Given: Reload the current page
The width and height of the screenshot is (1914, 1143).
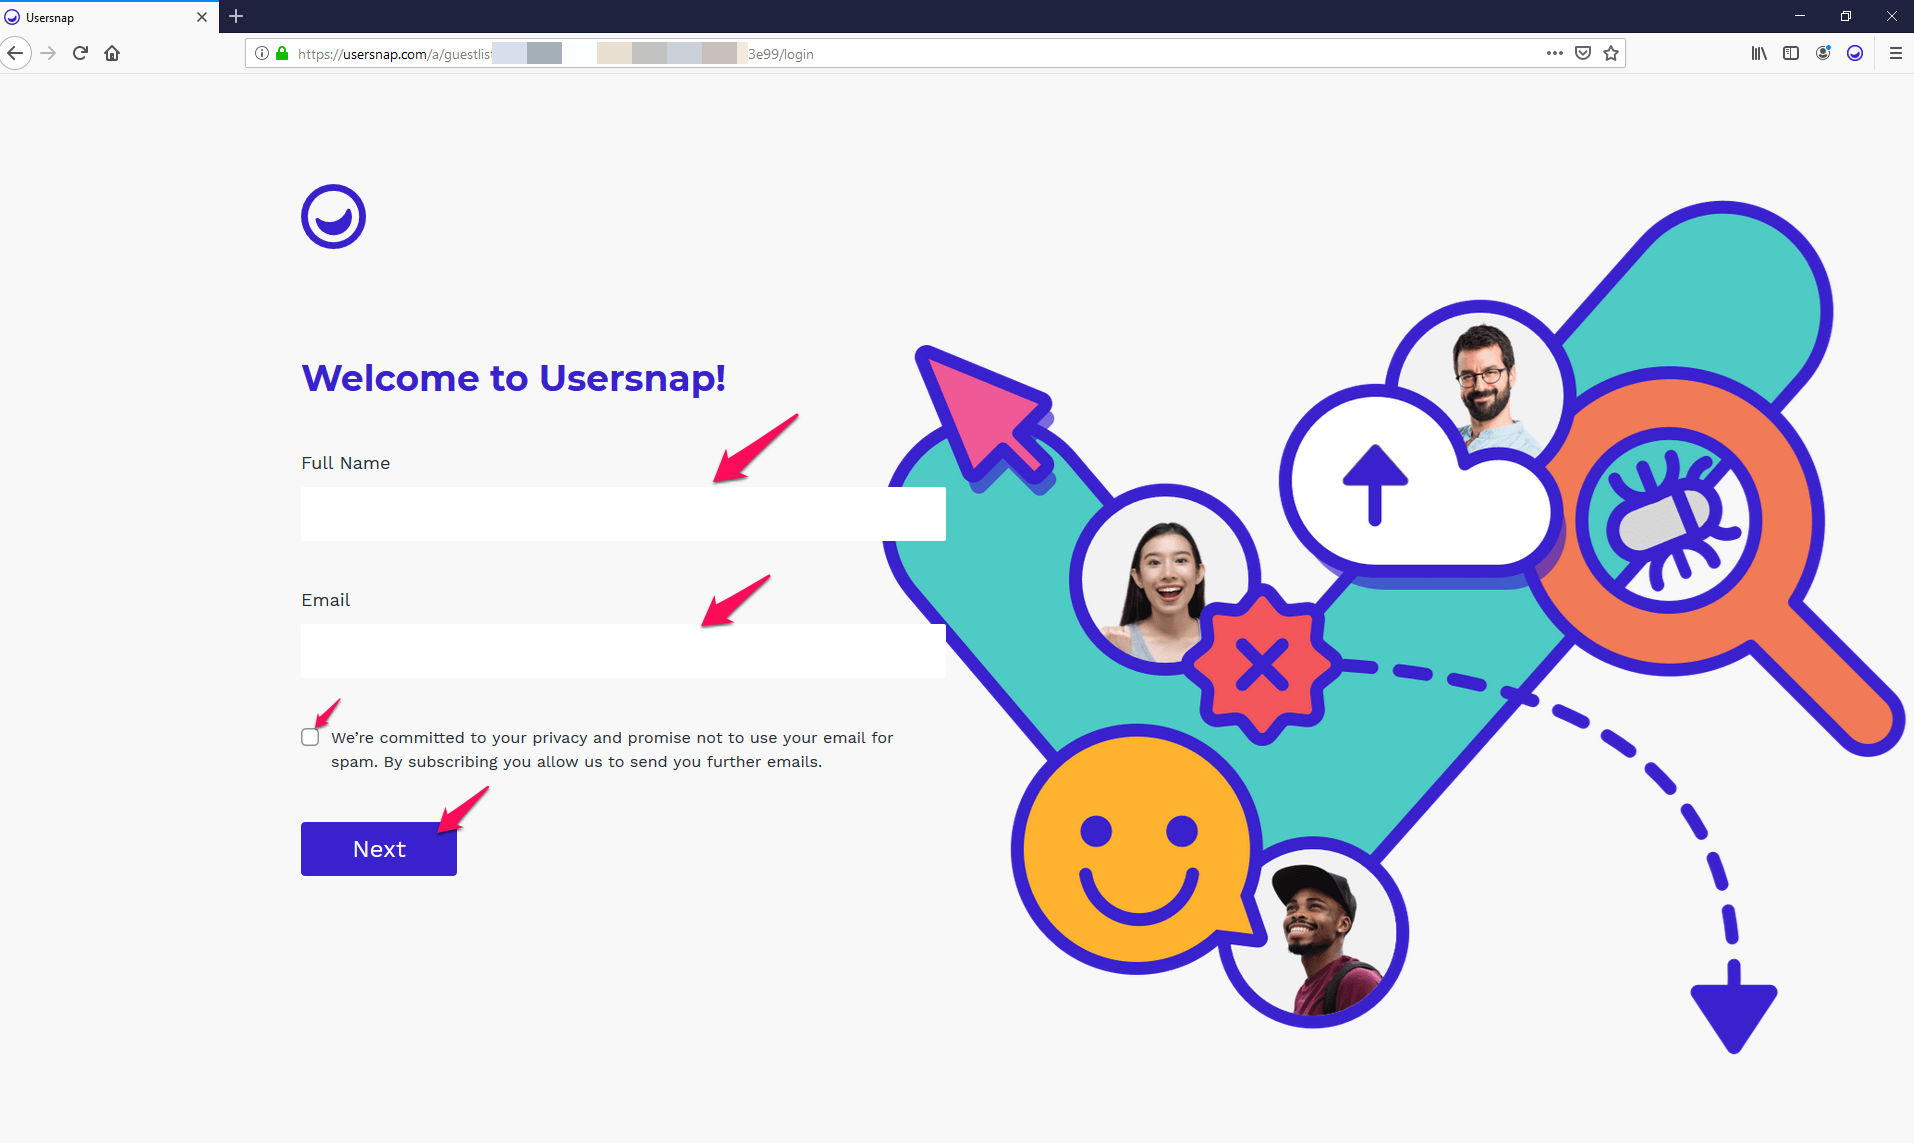Looking at the screenshot, I should pyautogui.click(x=80, y=53).
